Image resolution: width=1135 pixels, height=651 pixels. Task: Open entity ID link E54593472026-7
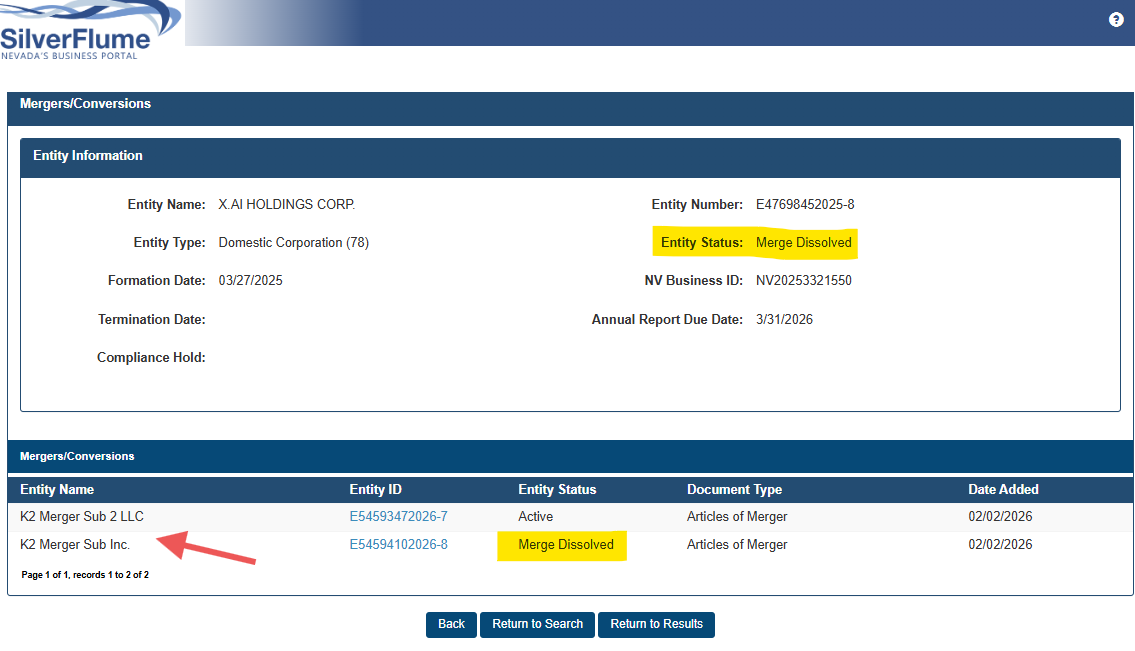[x=398, y=517]
